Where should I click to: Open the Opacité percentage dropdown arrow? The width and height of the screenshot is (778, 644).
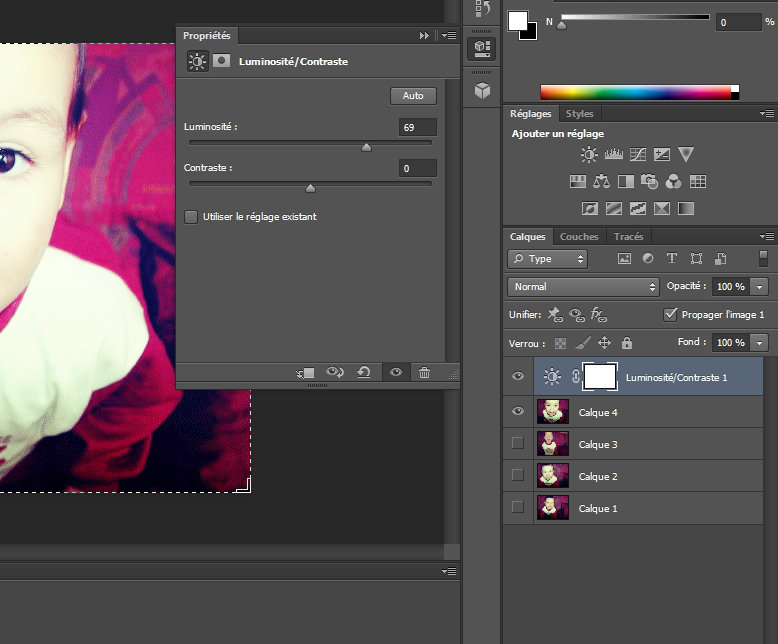[761, 286]
